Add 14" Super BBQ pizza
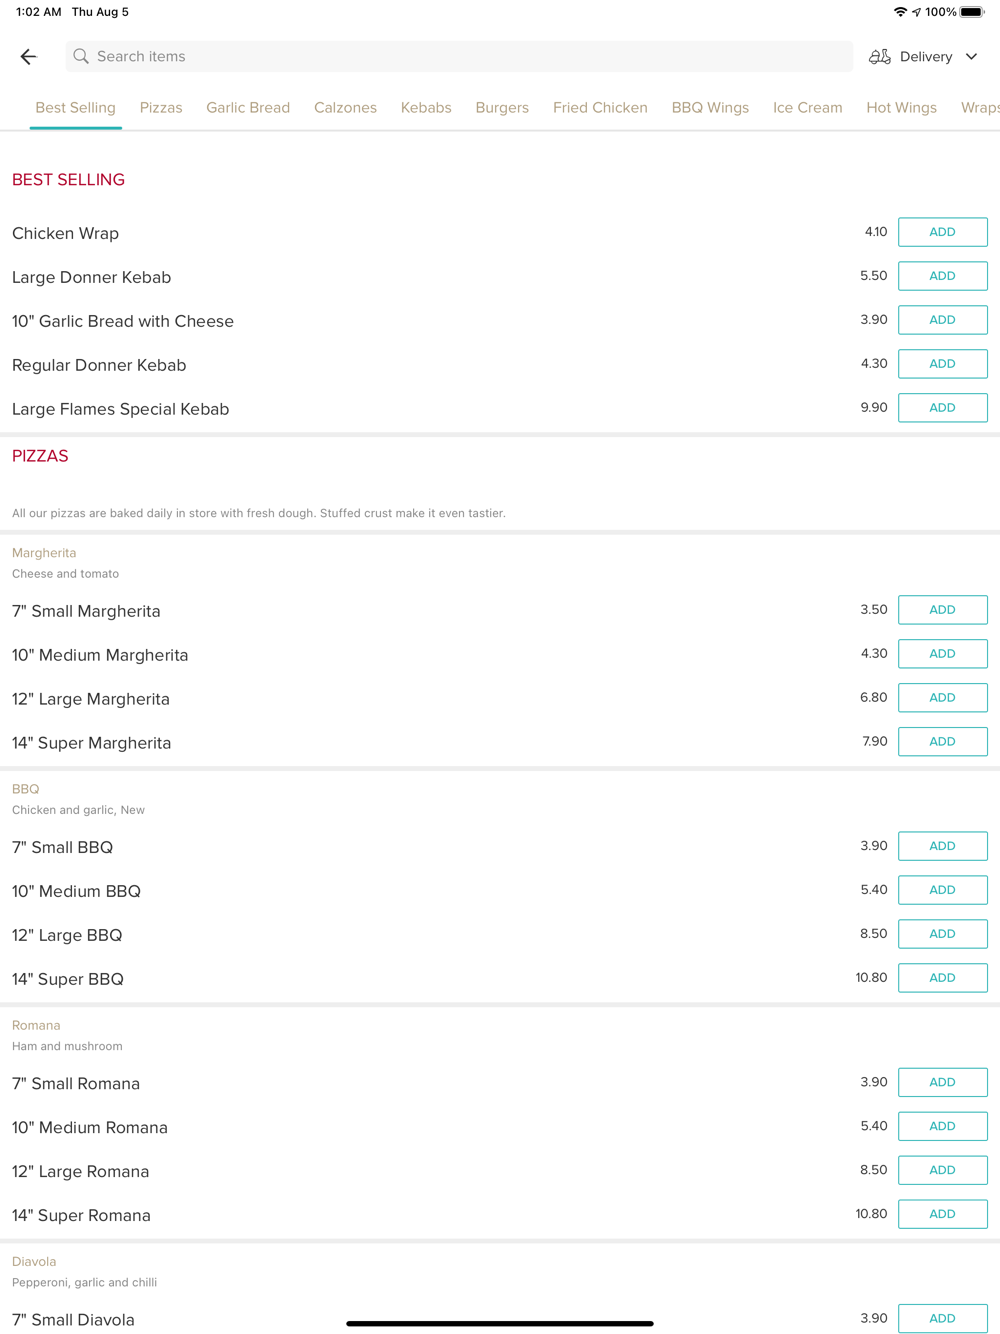This screenshot has width=1000, height=1334. coord(942,978)
